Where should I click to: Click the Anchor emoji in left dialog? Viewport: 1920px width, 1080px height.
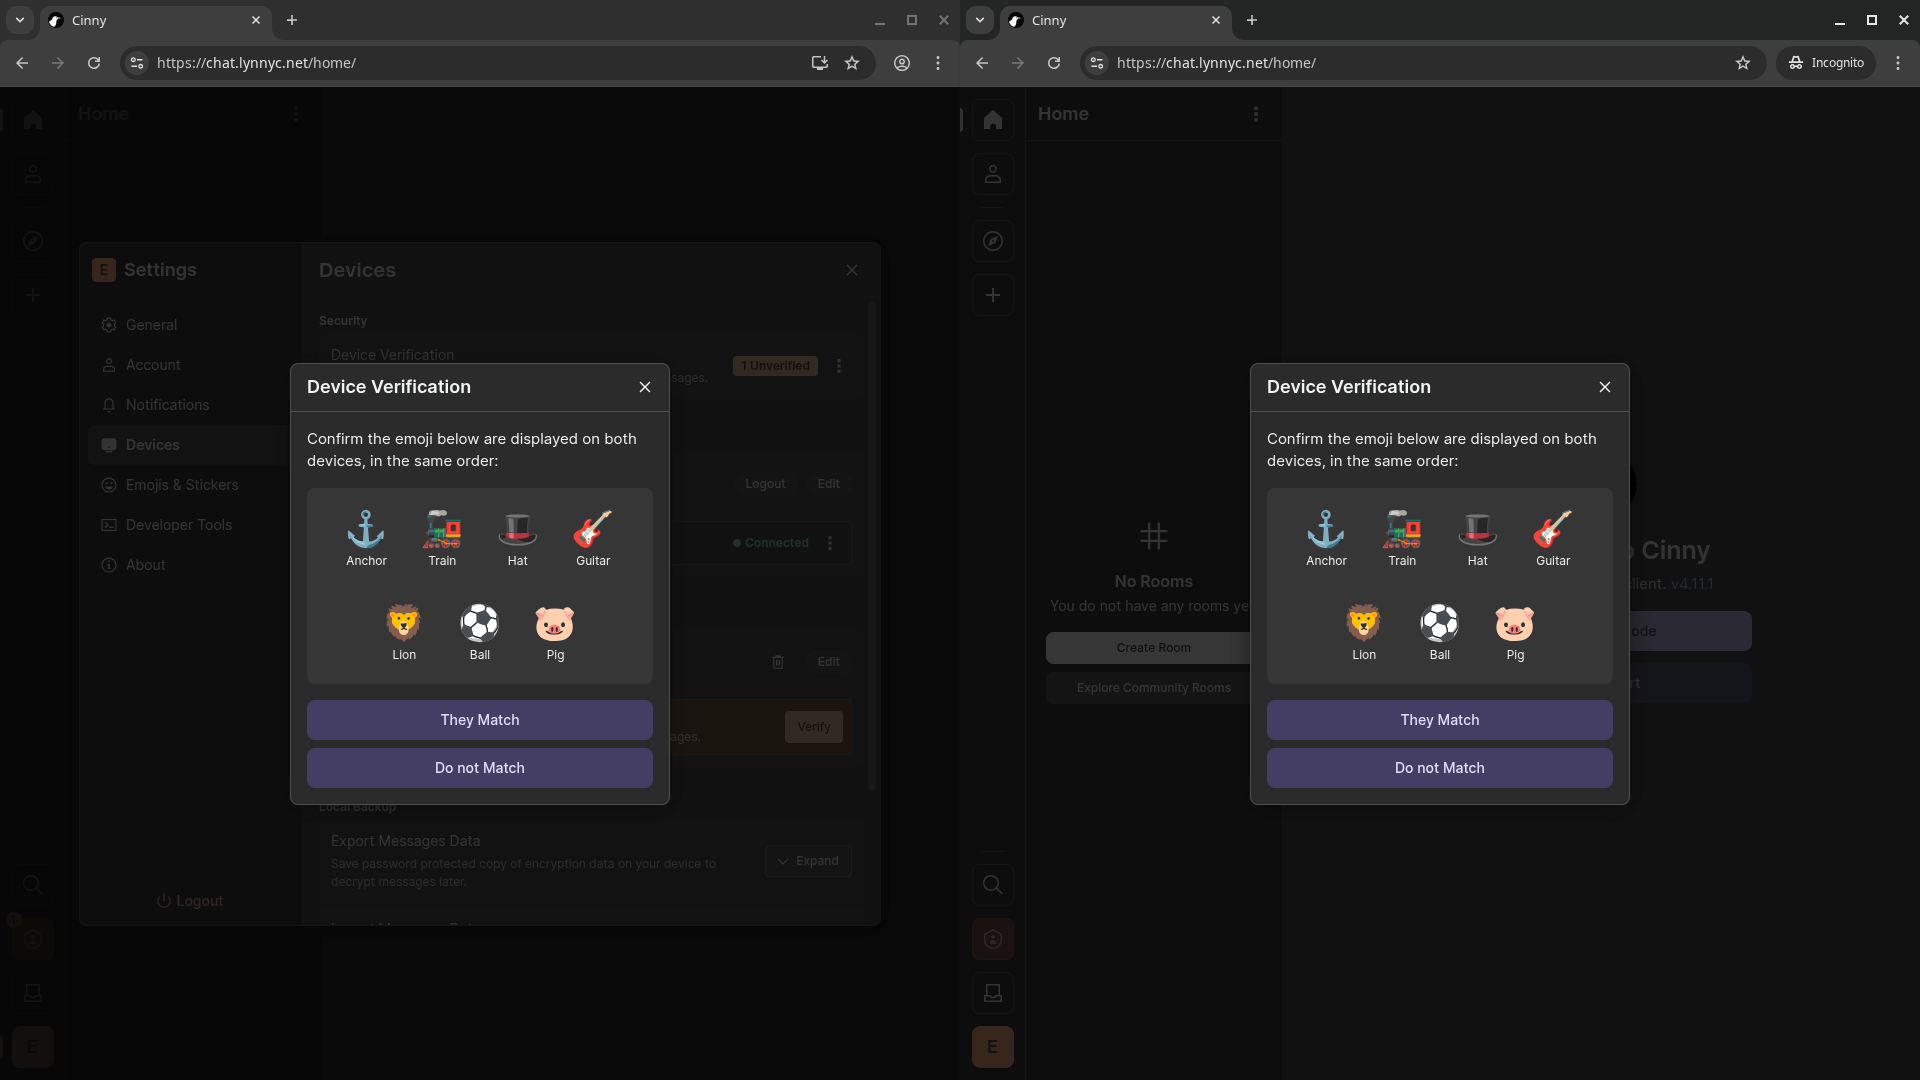366,530
